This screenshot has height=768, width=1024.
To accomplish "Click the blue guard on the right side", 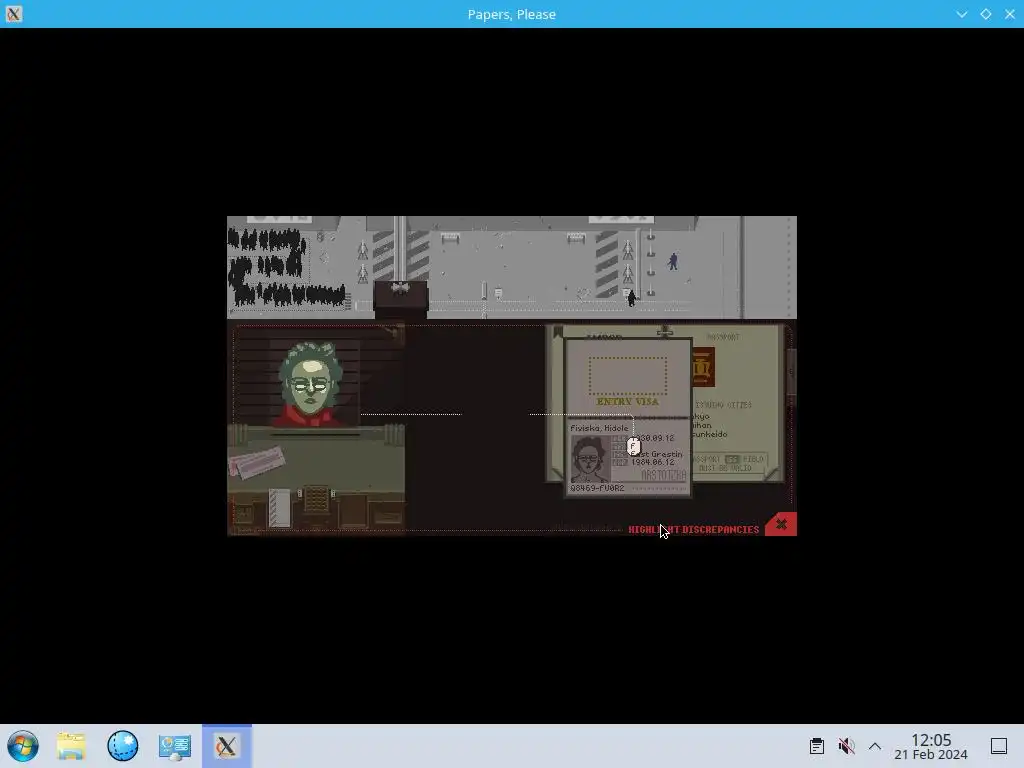I will pyautogui.click(x=673, y=261).
